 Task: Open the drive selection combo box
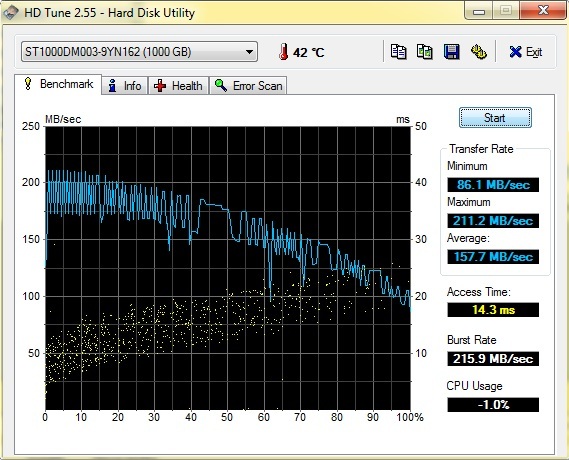[139, 52]
